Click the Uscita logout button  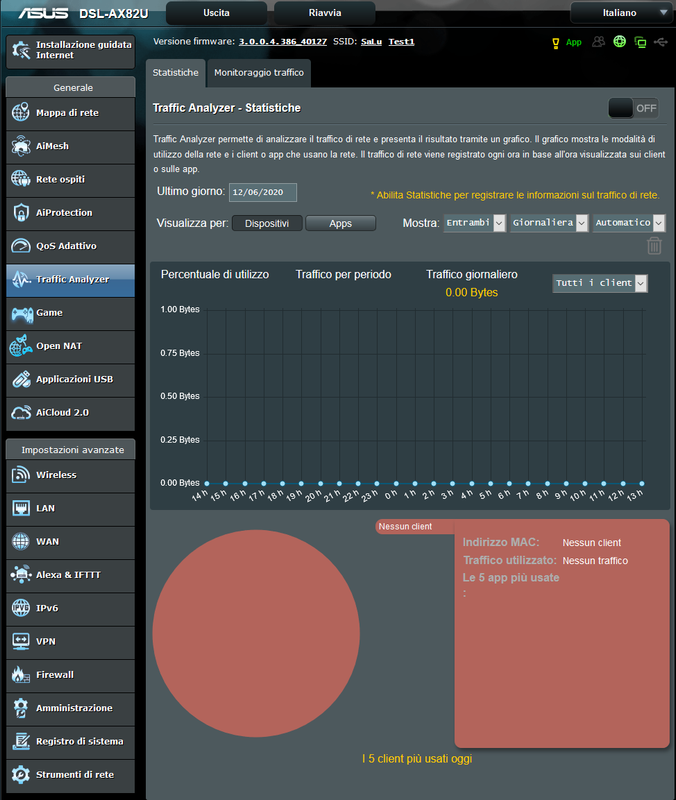click(x=216, y=13)
